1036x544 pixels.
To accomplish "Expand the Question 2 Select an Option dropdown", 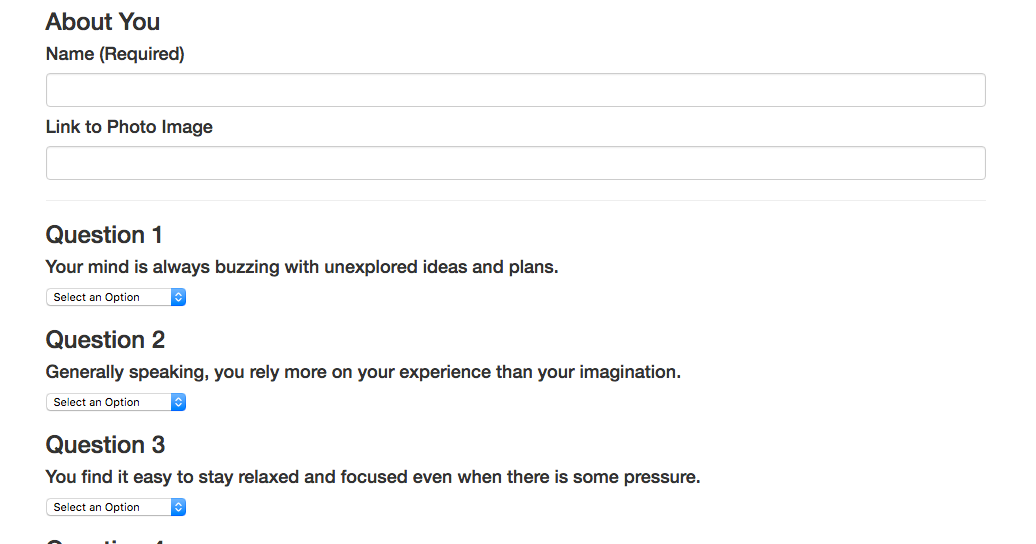I will 115,402.
